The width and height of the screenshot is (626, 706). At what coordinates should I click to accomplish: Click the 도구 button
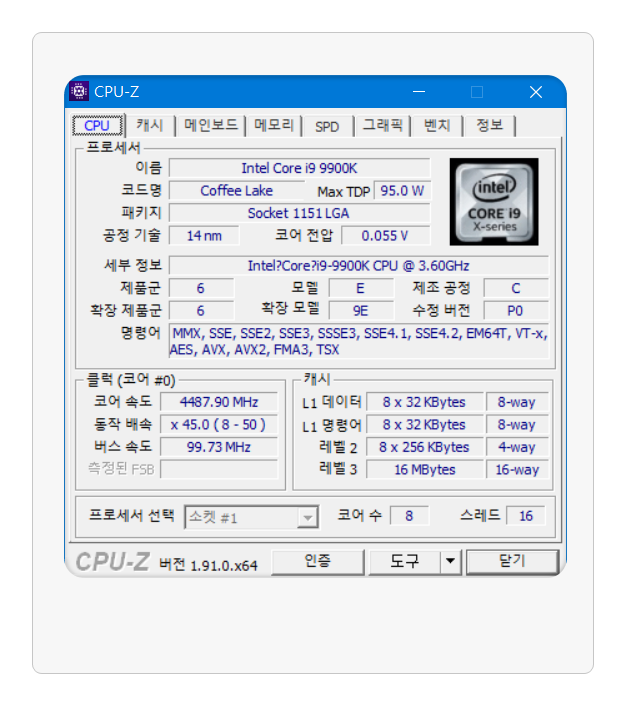(404, 561)
